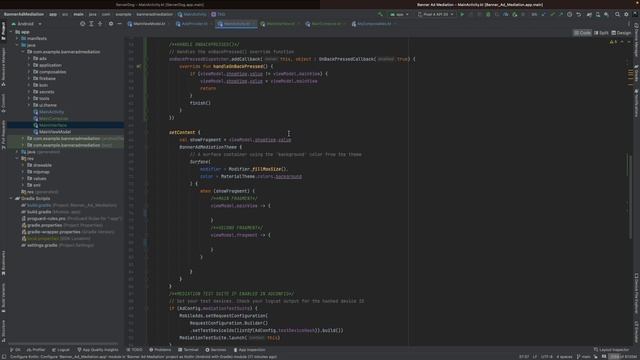Click override gutter icon beside handleOnBackPressed

[139, 66]
